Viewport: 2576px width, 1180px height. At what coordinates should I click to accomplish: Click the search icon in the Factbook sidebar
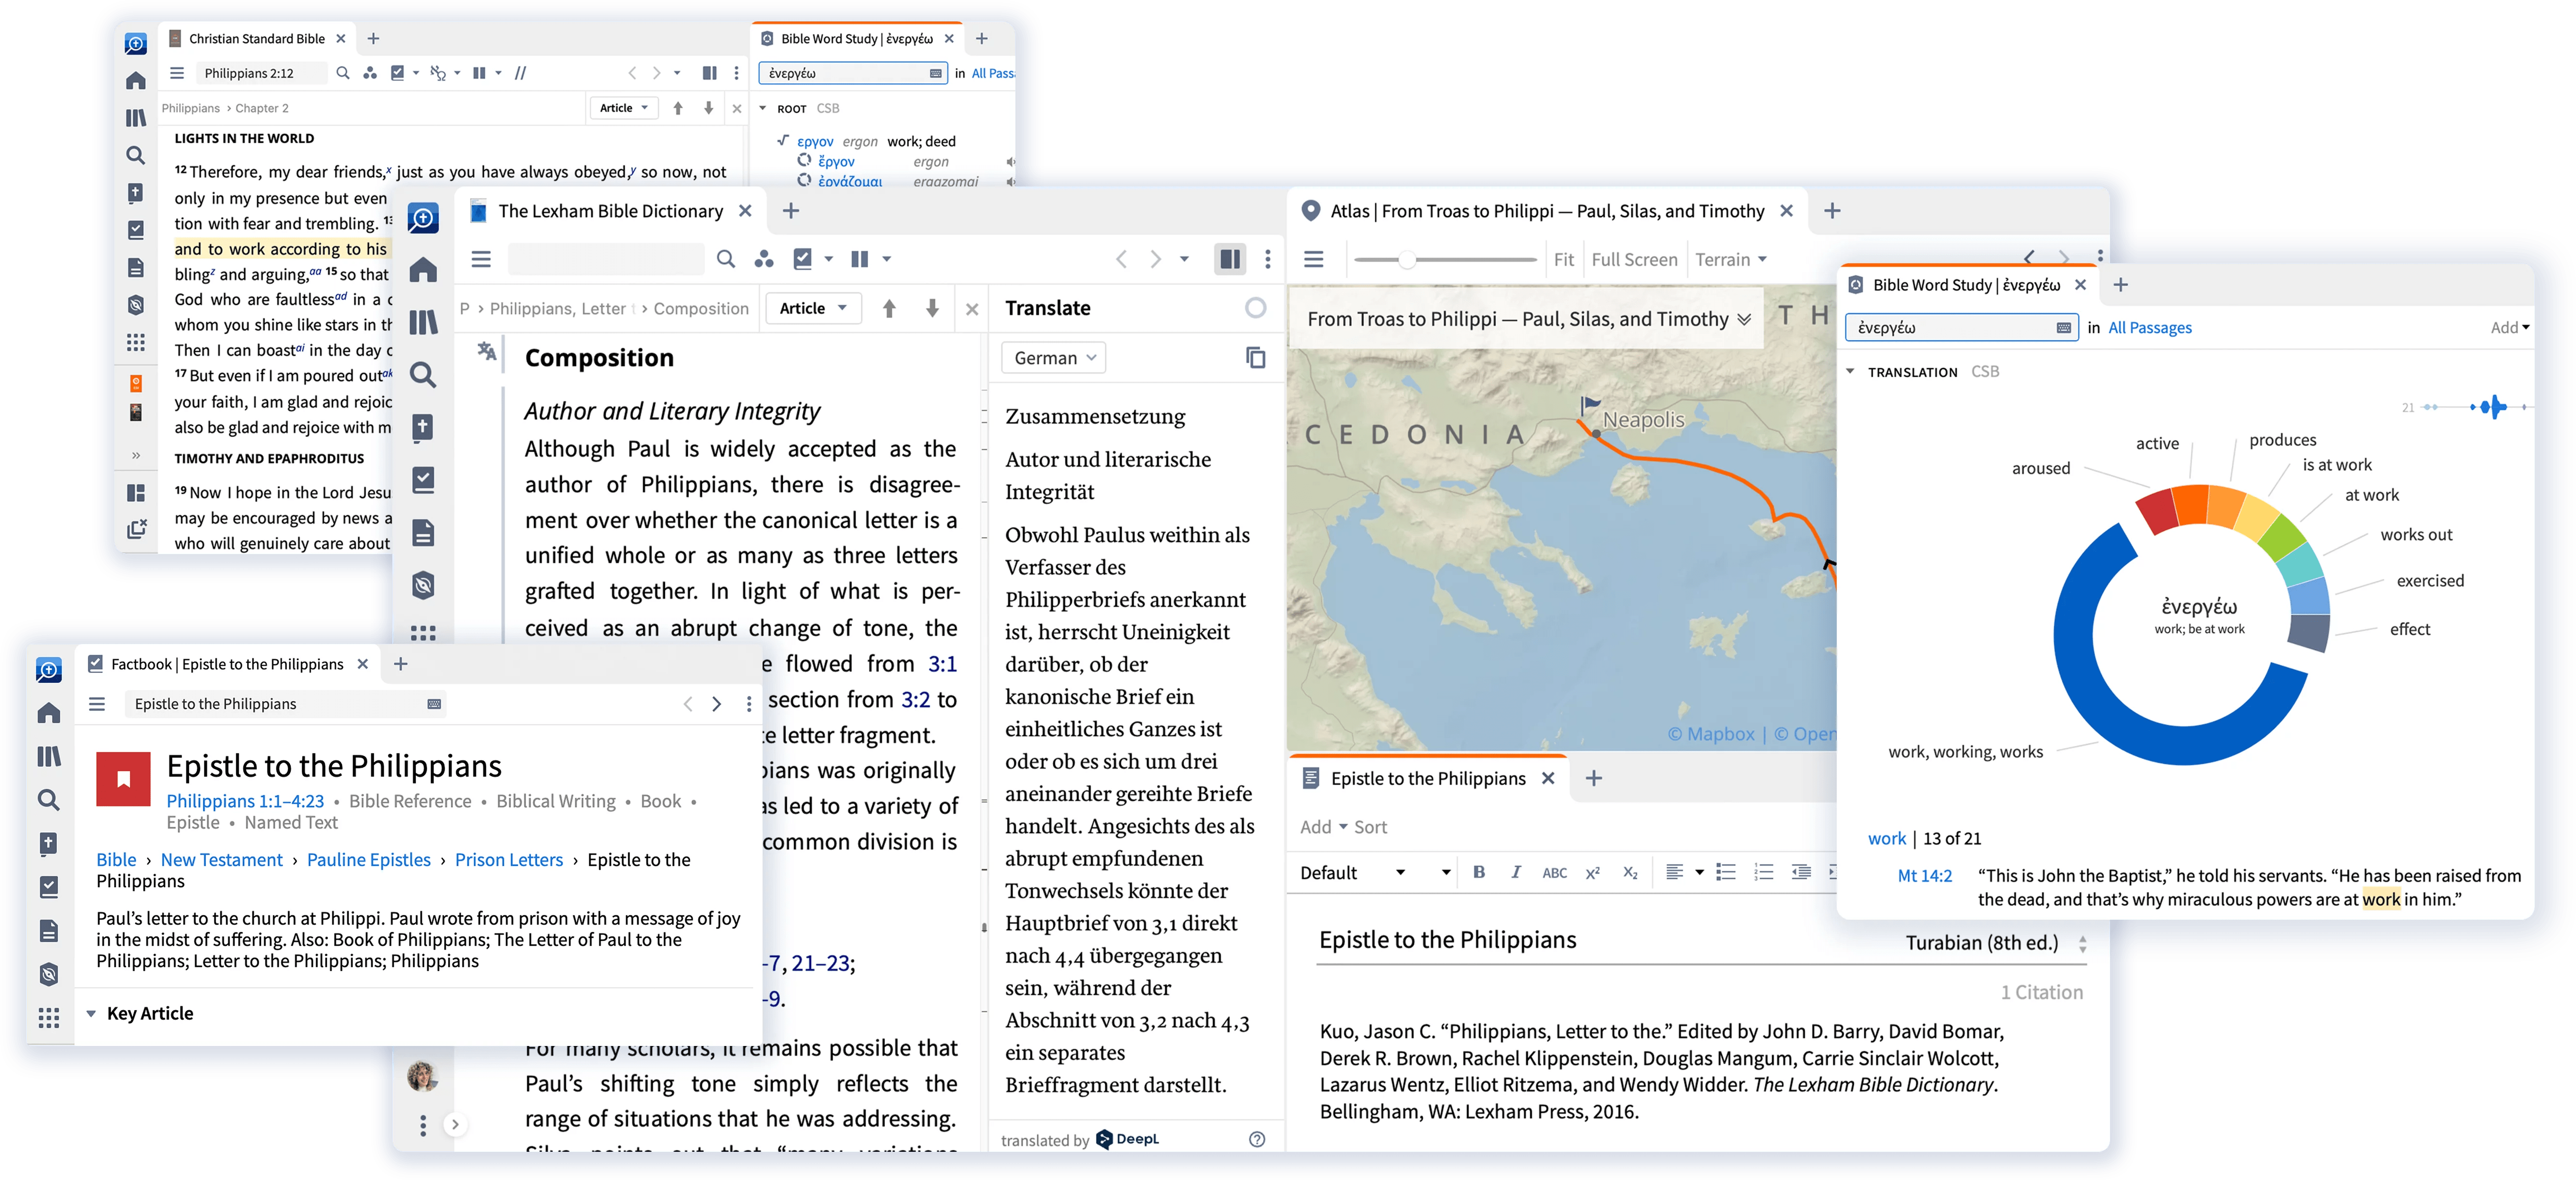pyautogui.click(x=48, y=800)
